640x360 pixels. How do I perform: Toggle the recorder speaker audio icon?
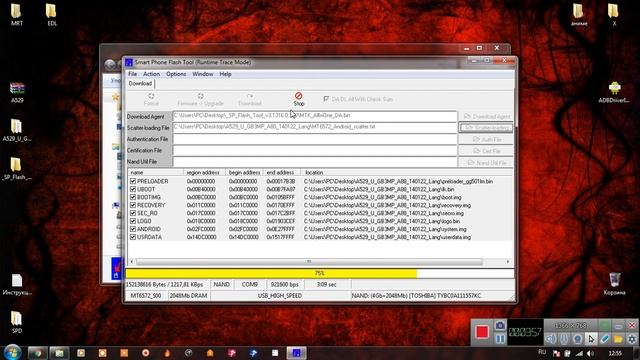(551, 339)
